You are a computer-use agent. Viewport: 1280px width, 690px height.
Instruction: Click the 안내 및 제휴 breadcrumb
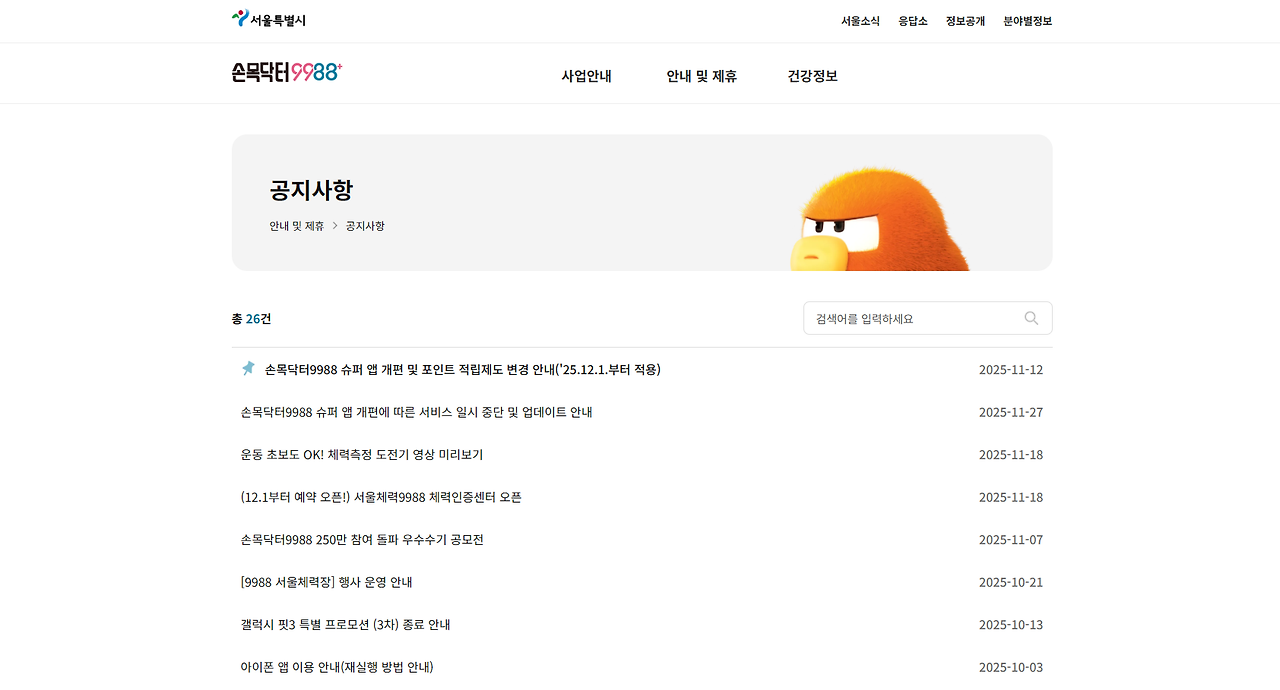(x=296, y=226)
